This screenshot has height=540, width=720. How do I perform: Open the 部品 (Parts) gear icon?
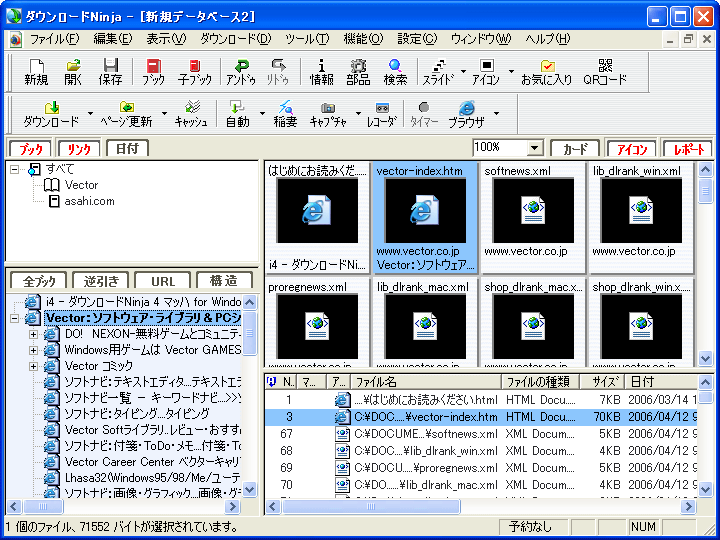click(x=358, y=72)
